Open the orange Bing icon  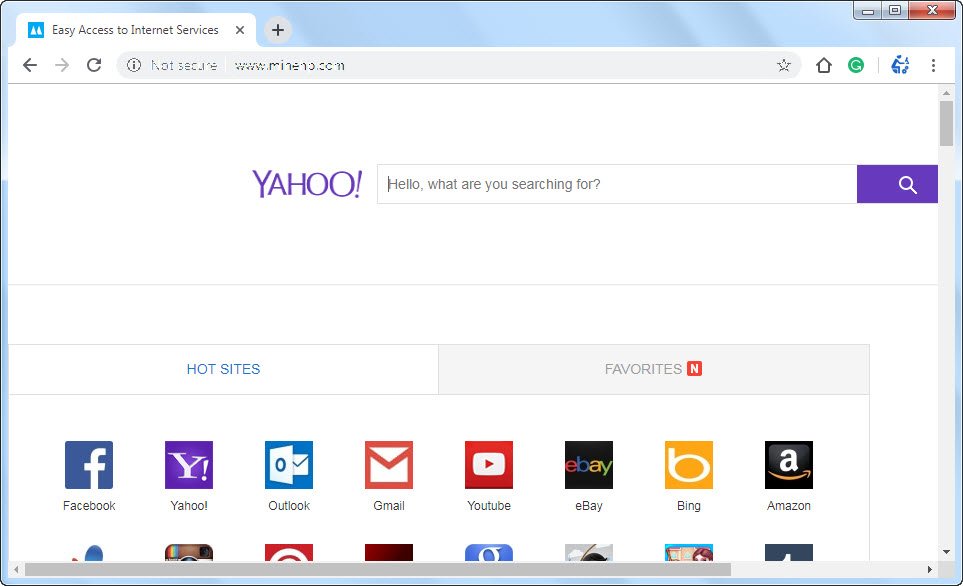click(x=689, y=465)
